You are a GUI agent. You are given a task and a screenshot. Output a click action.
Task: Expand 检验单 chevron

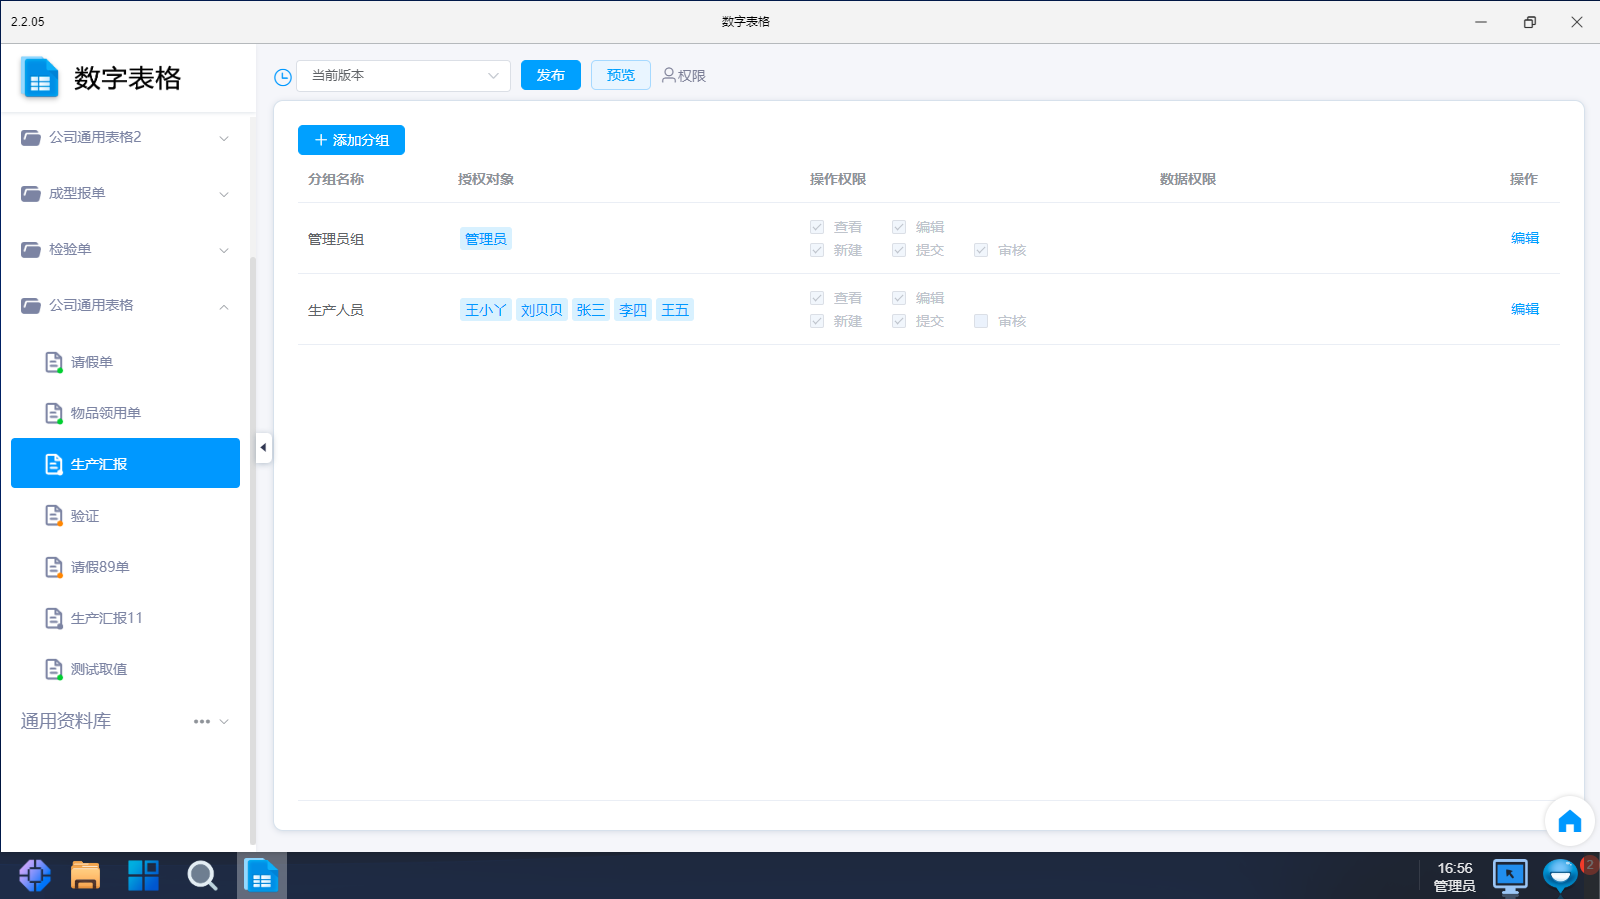(x=224, y=251)
